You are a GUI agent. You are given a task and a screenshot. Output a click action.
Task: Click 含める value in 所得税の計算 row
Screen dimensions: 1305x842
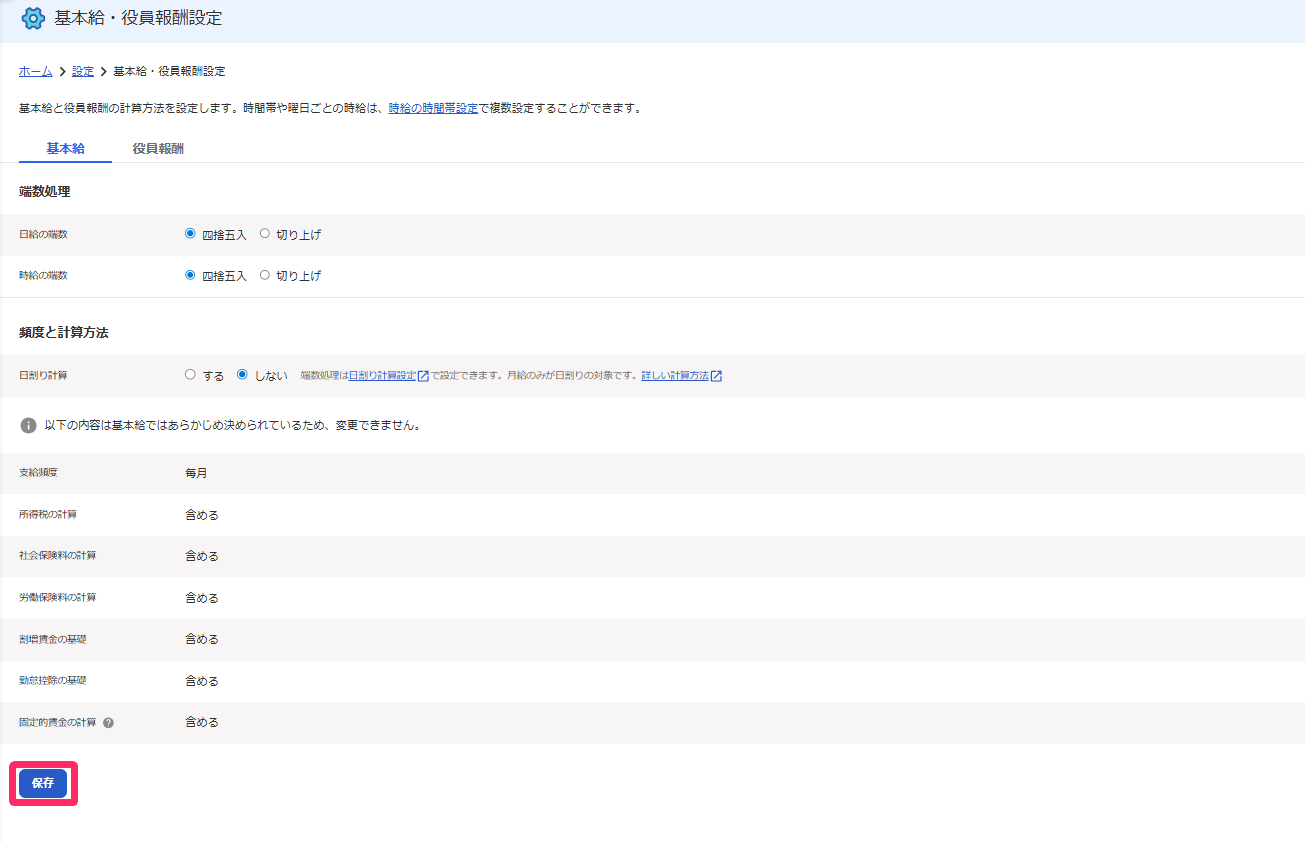(x=202, y=515)
